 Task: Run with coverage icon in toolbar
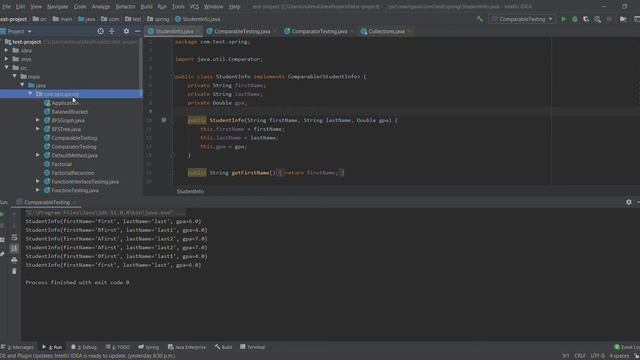(x=586, y=19)
